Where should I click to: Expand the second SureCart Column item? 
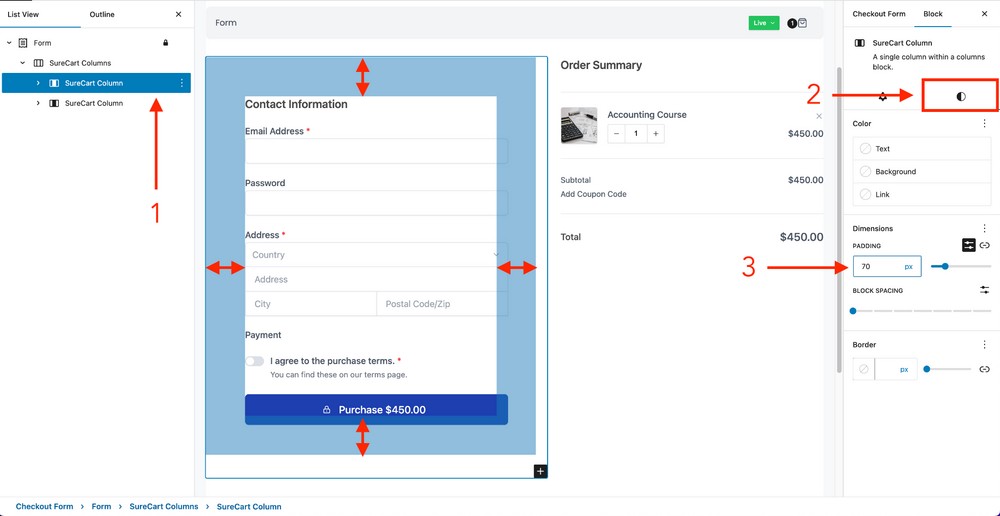(38, 103)
